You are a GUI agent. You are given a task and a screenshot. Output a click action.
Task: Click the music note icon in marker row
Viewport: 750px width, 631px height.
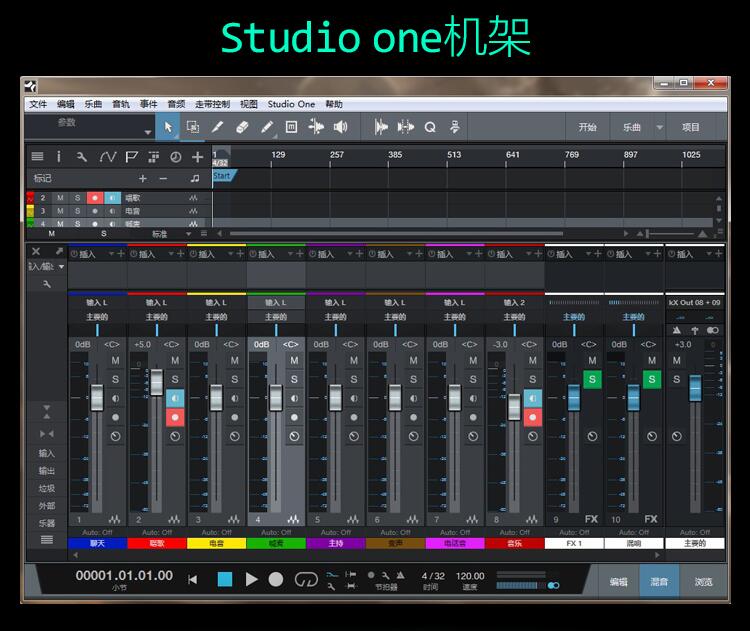pyautogui.click(x=195, y=178)
